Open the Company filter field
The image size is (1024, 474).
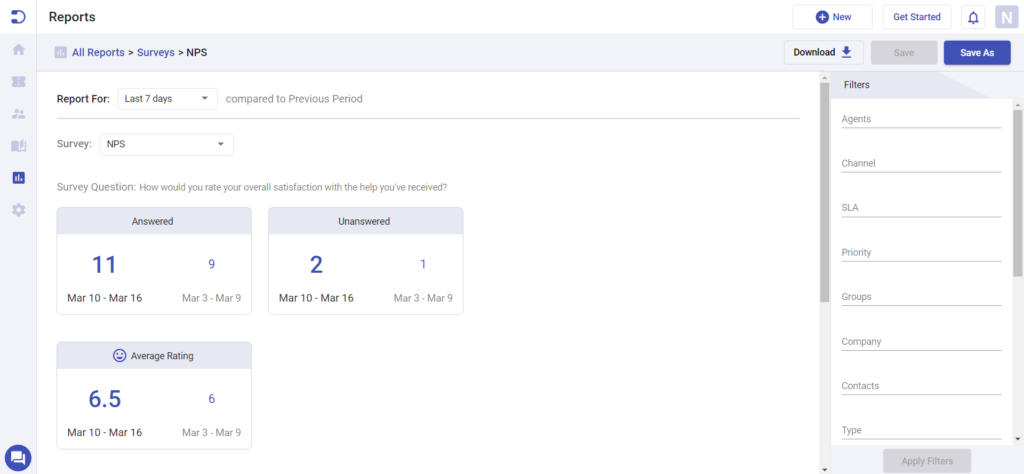(x=921, y=341)
